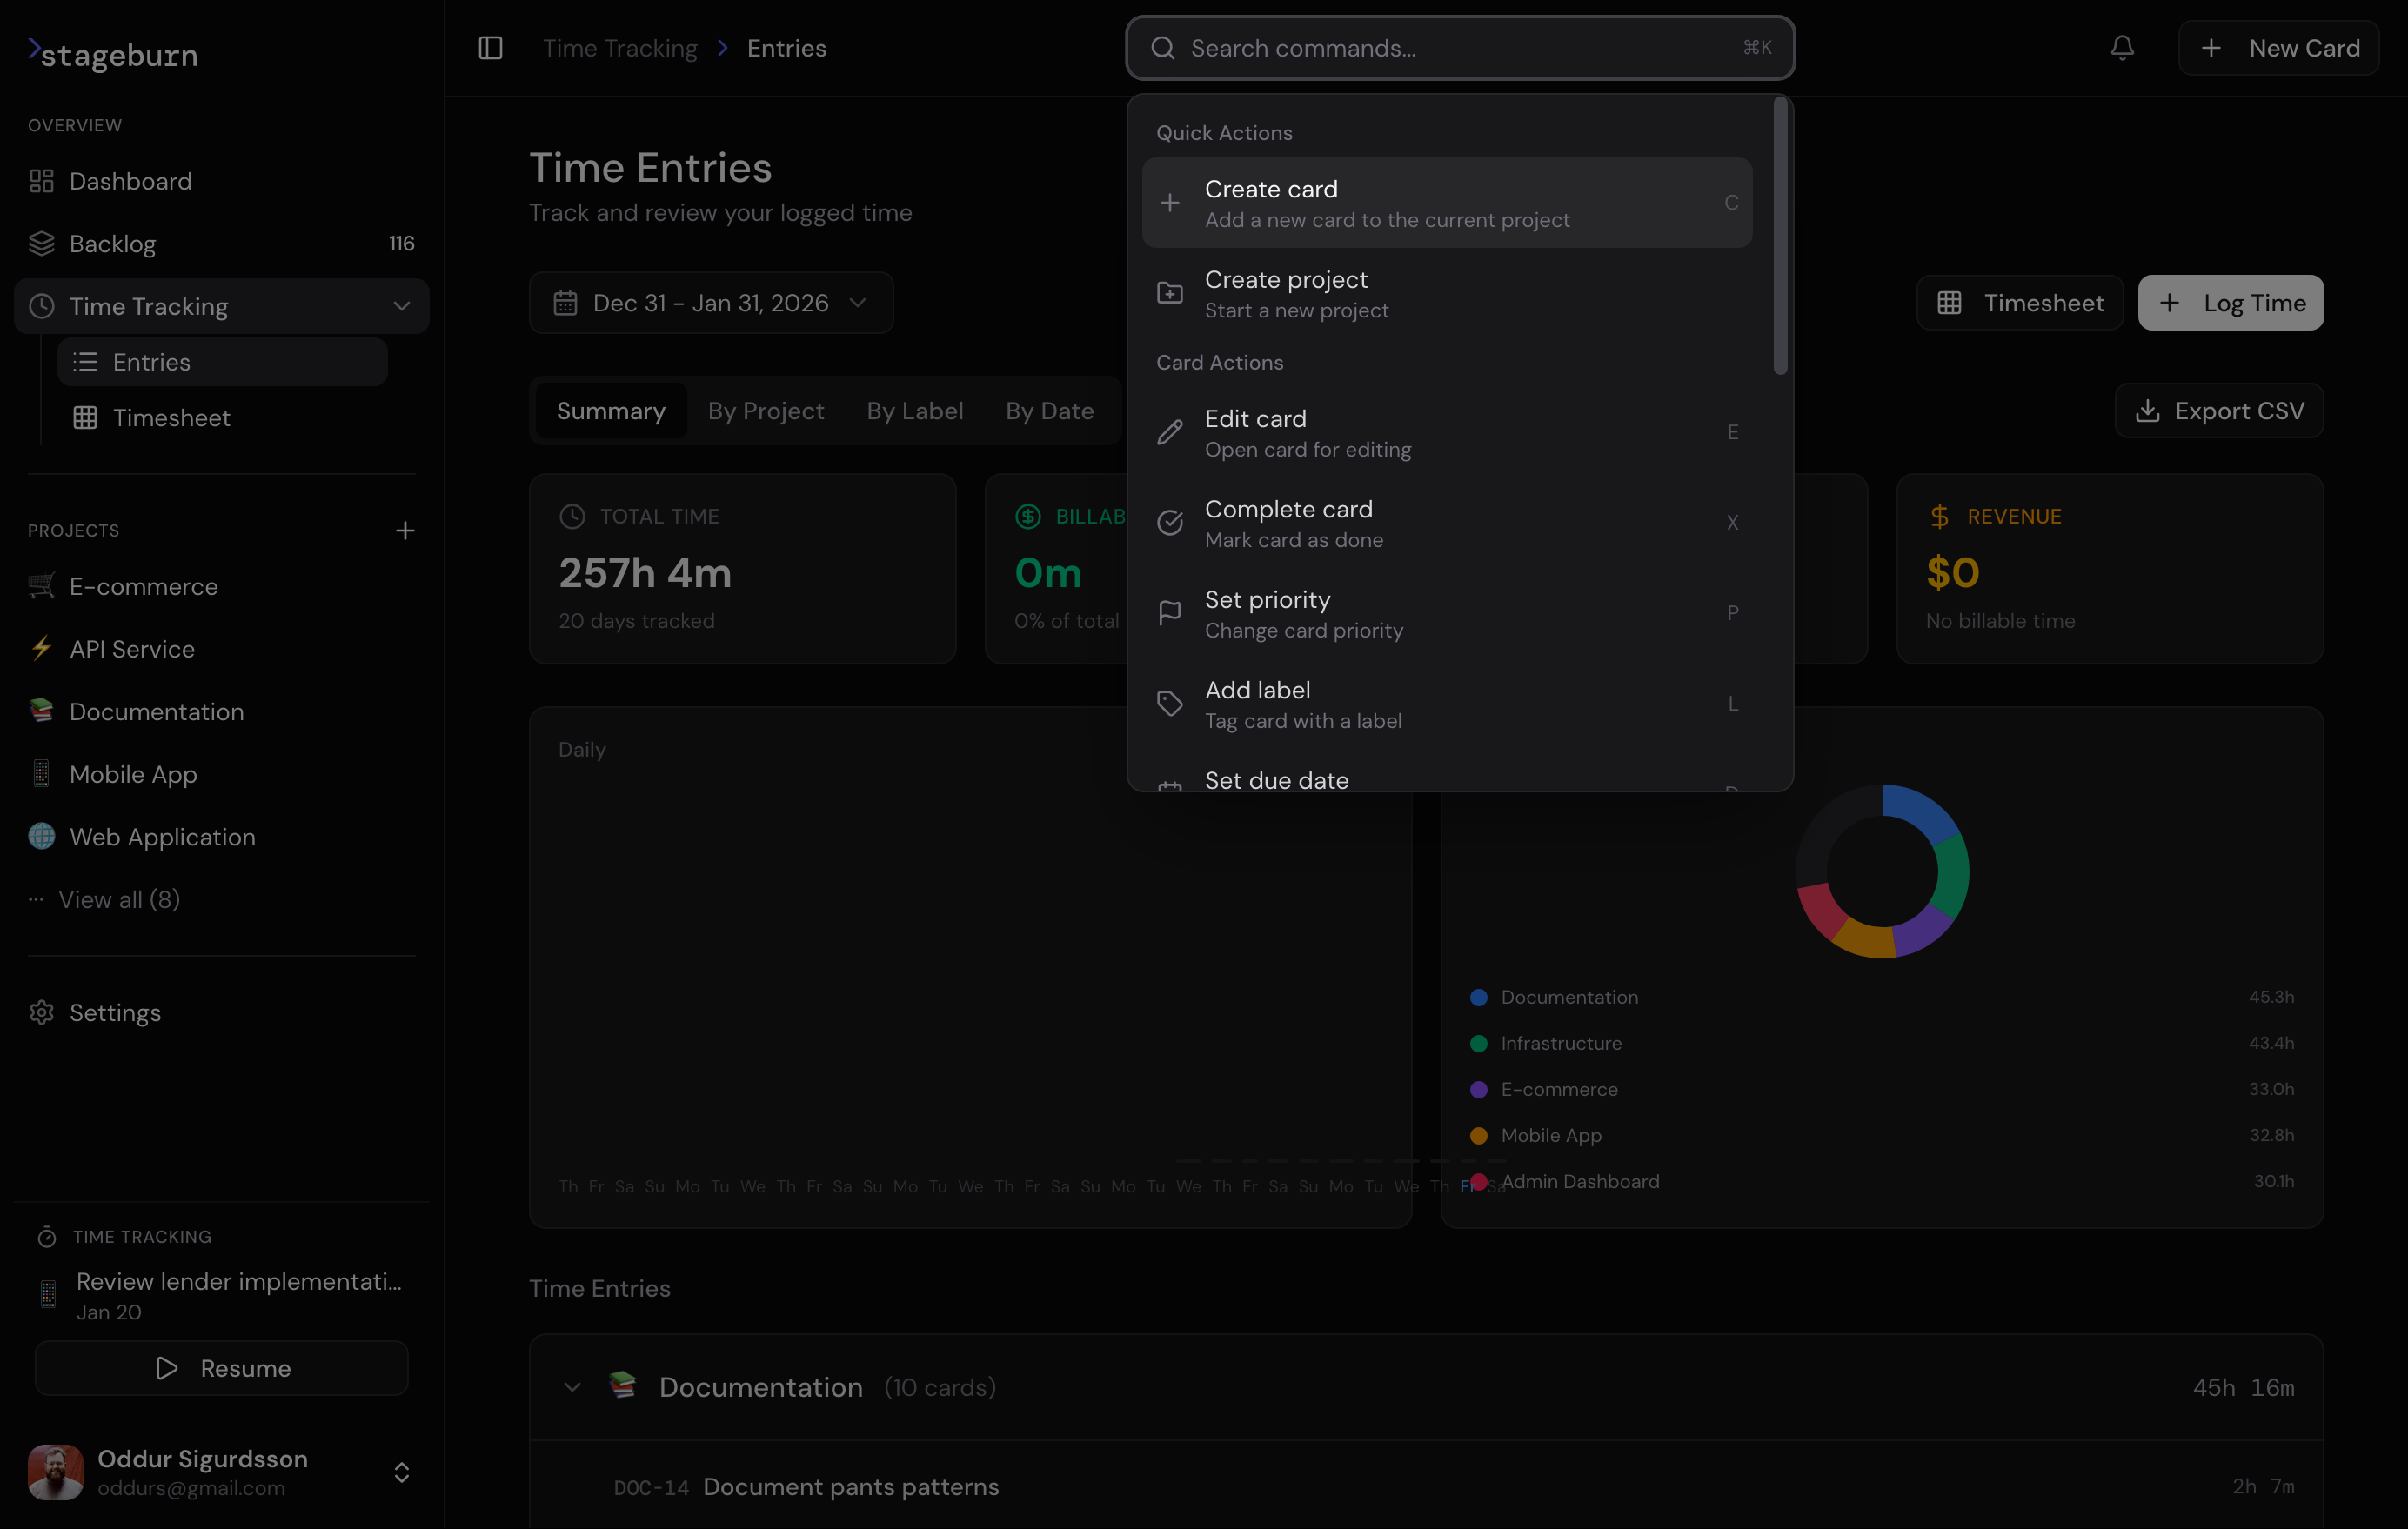
Task: Click the add project plus icon
Action: coord(405,530)
